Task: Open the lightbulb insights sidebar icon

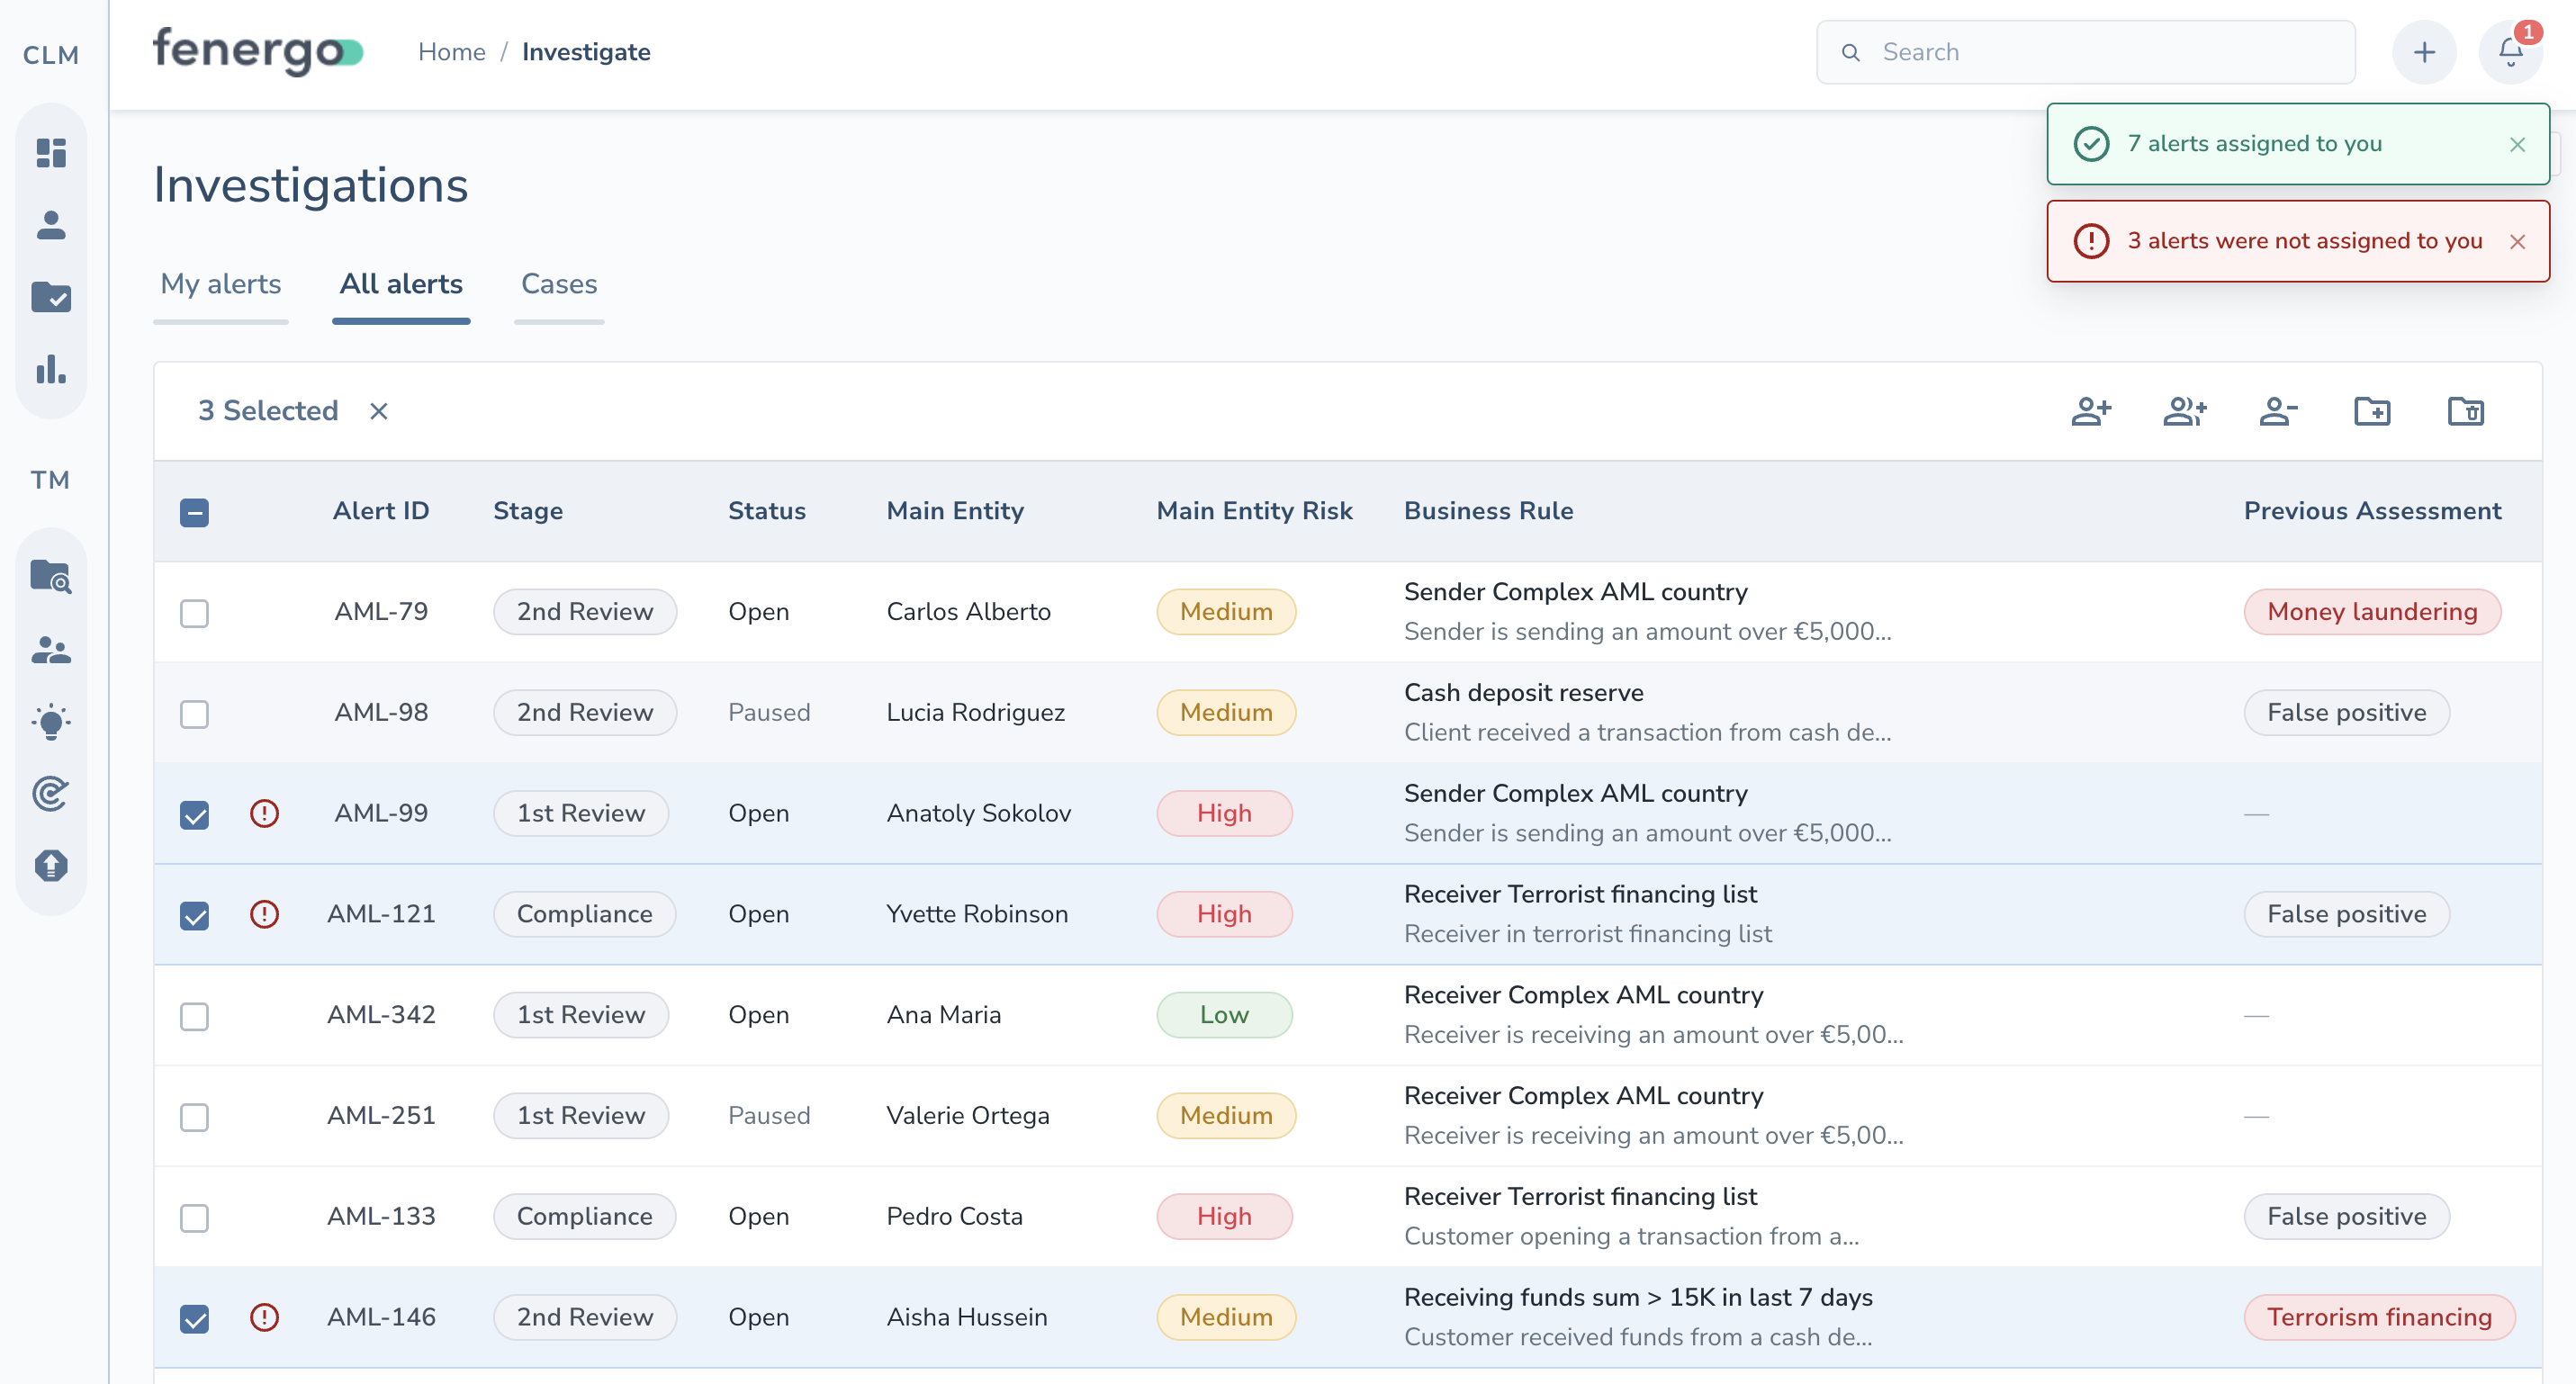Action: coord(51,721)
